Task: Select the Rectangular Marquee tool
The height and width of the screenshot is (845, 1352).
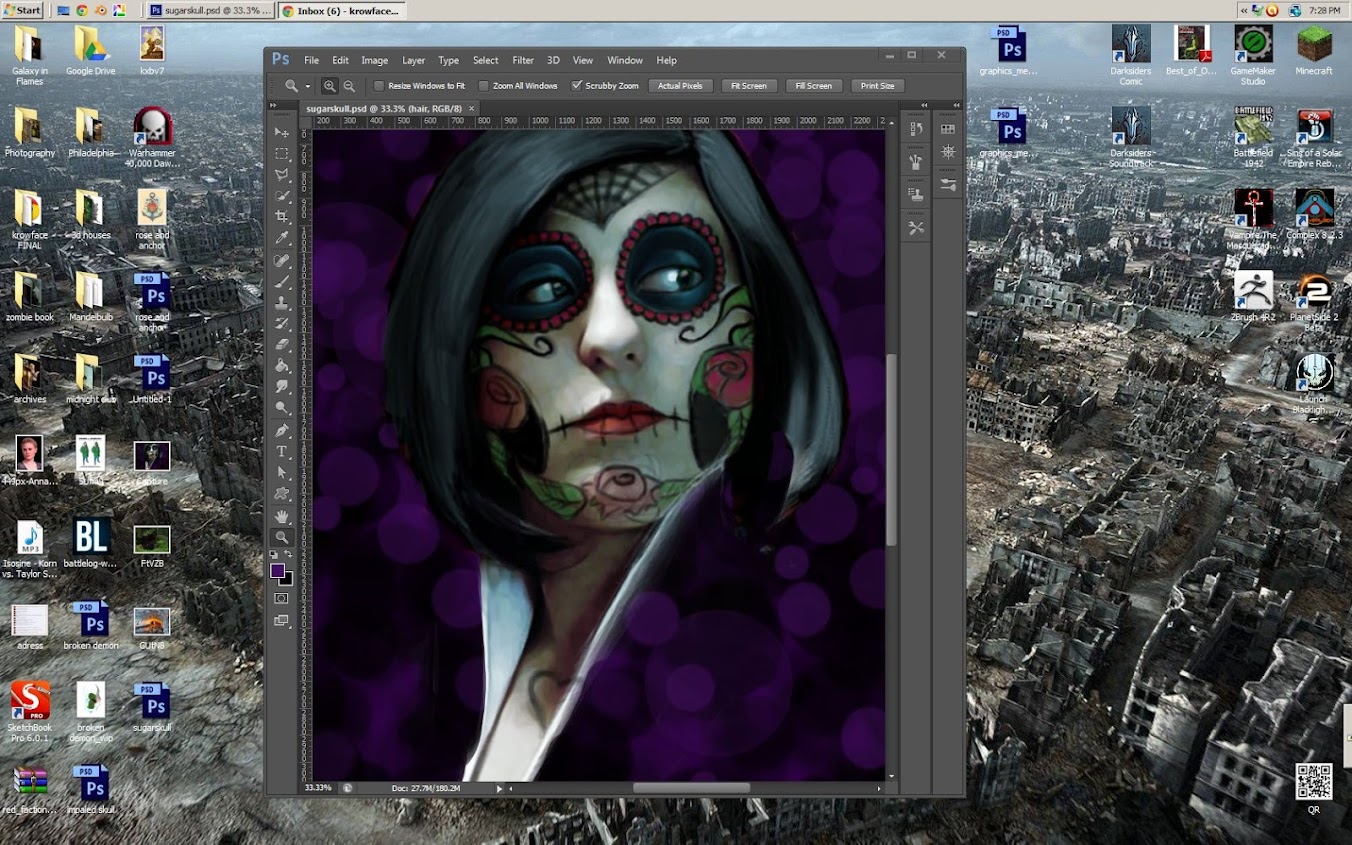Action: tap(282, 153)
